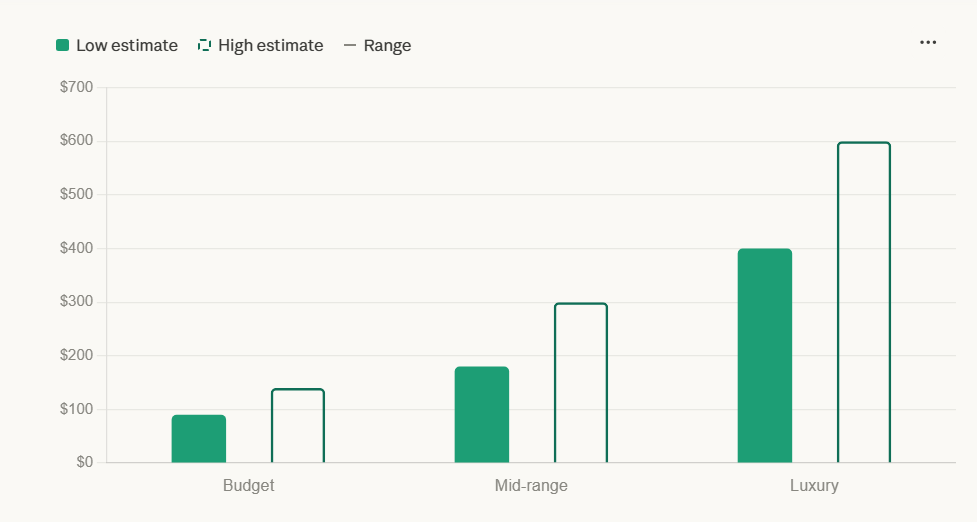This screenshot has height=522, width=977.
Task: Select the Budget high estimate outlined bar
Action: (298, 425)
